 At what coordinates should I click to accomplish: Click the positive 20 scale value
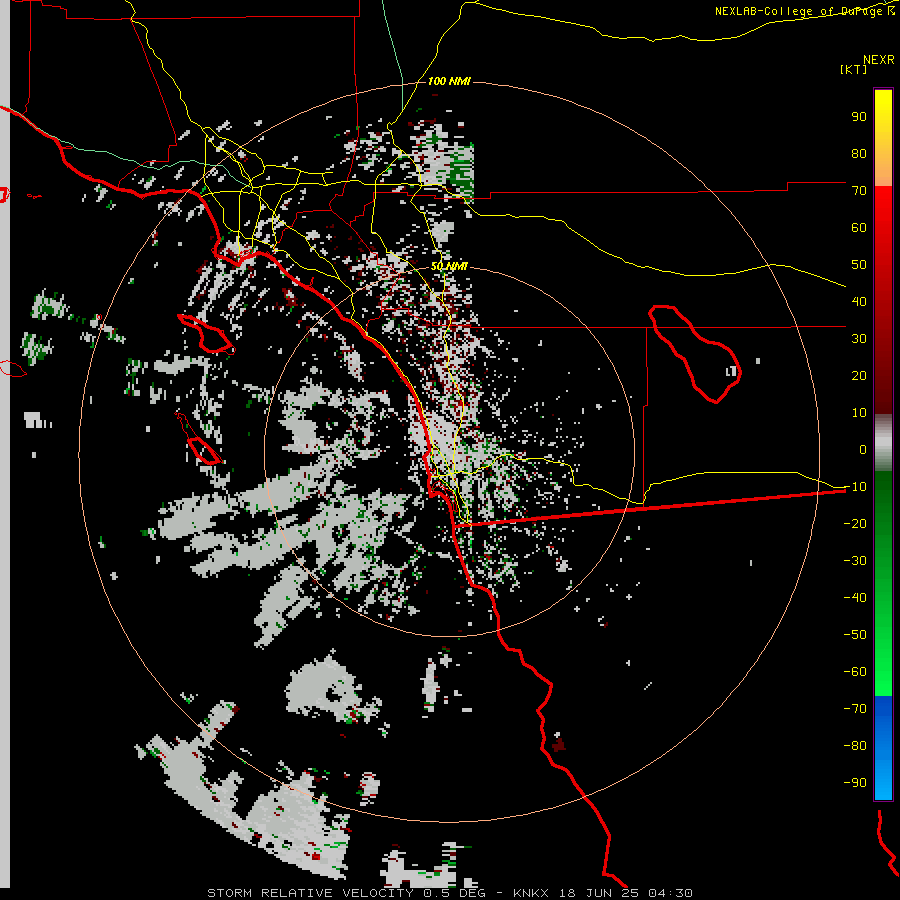click(x=859, y=375)
